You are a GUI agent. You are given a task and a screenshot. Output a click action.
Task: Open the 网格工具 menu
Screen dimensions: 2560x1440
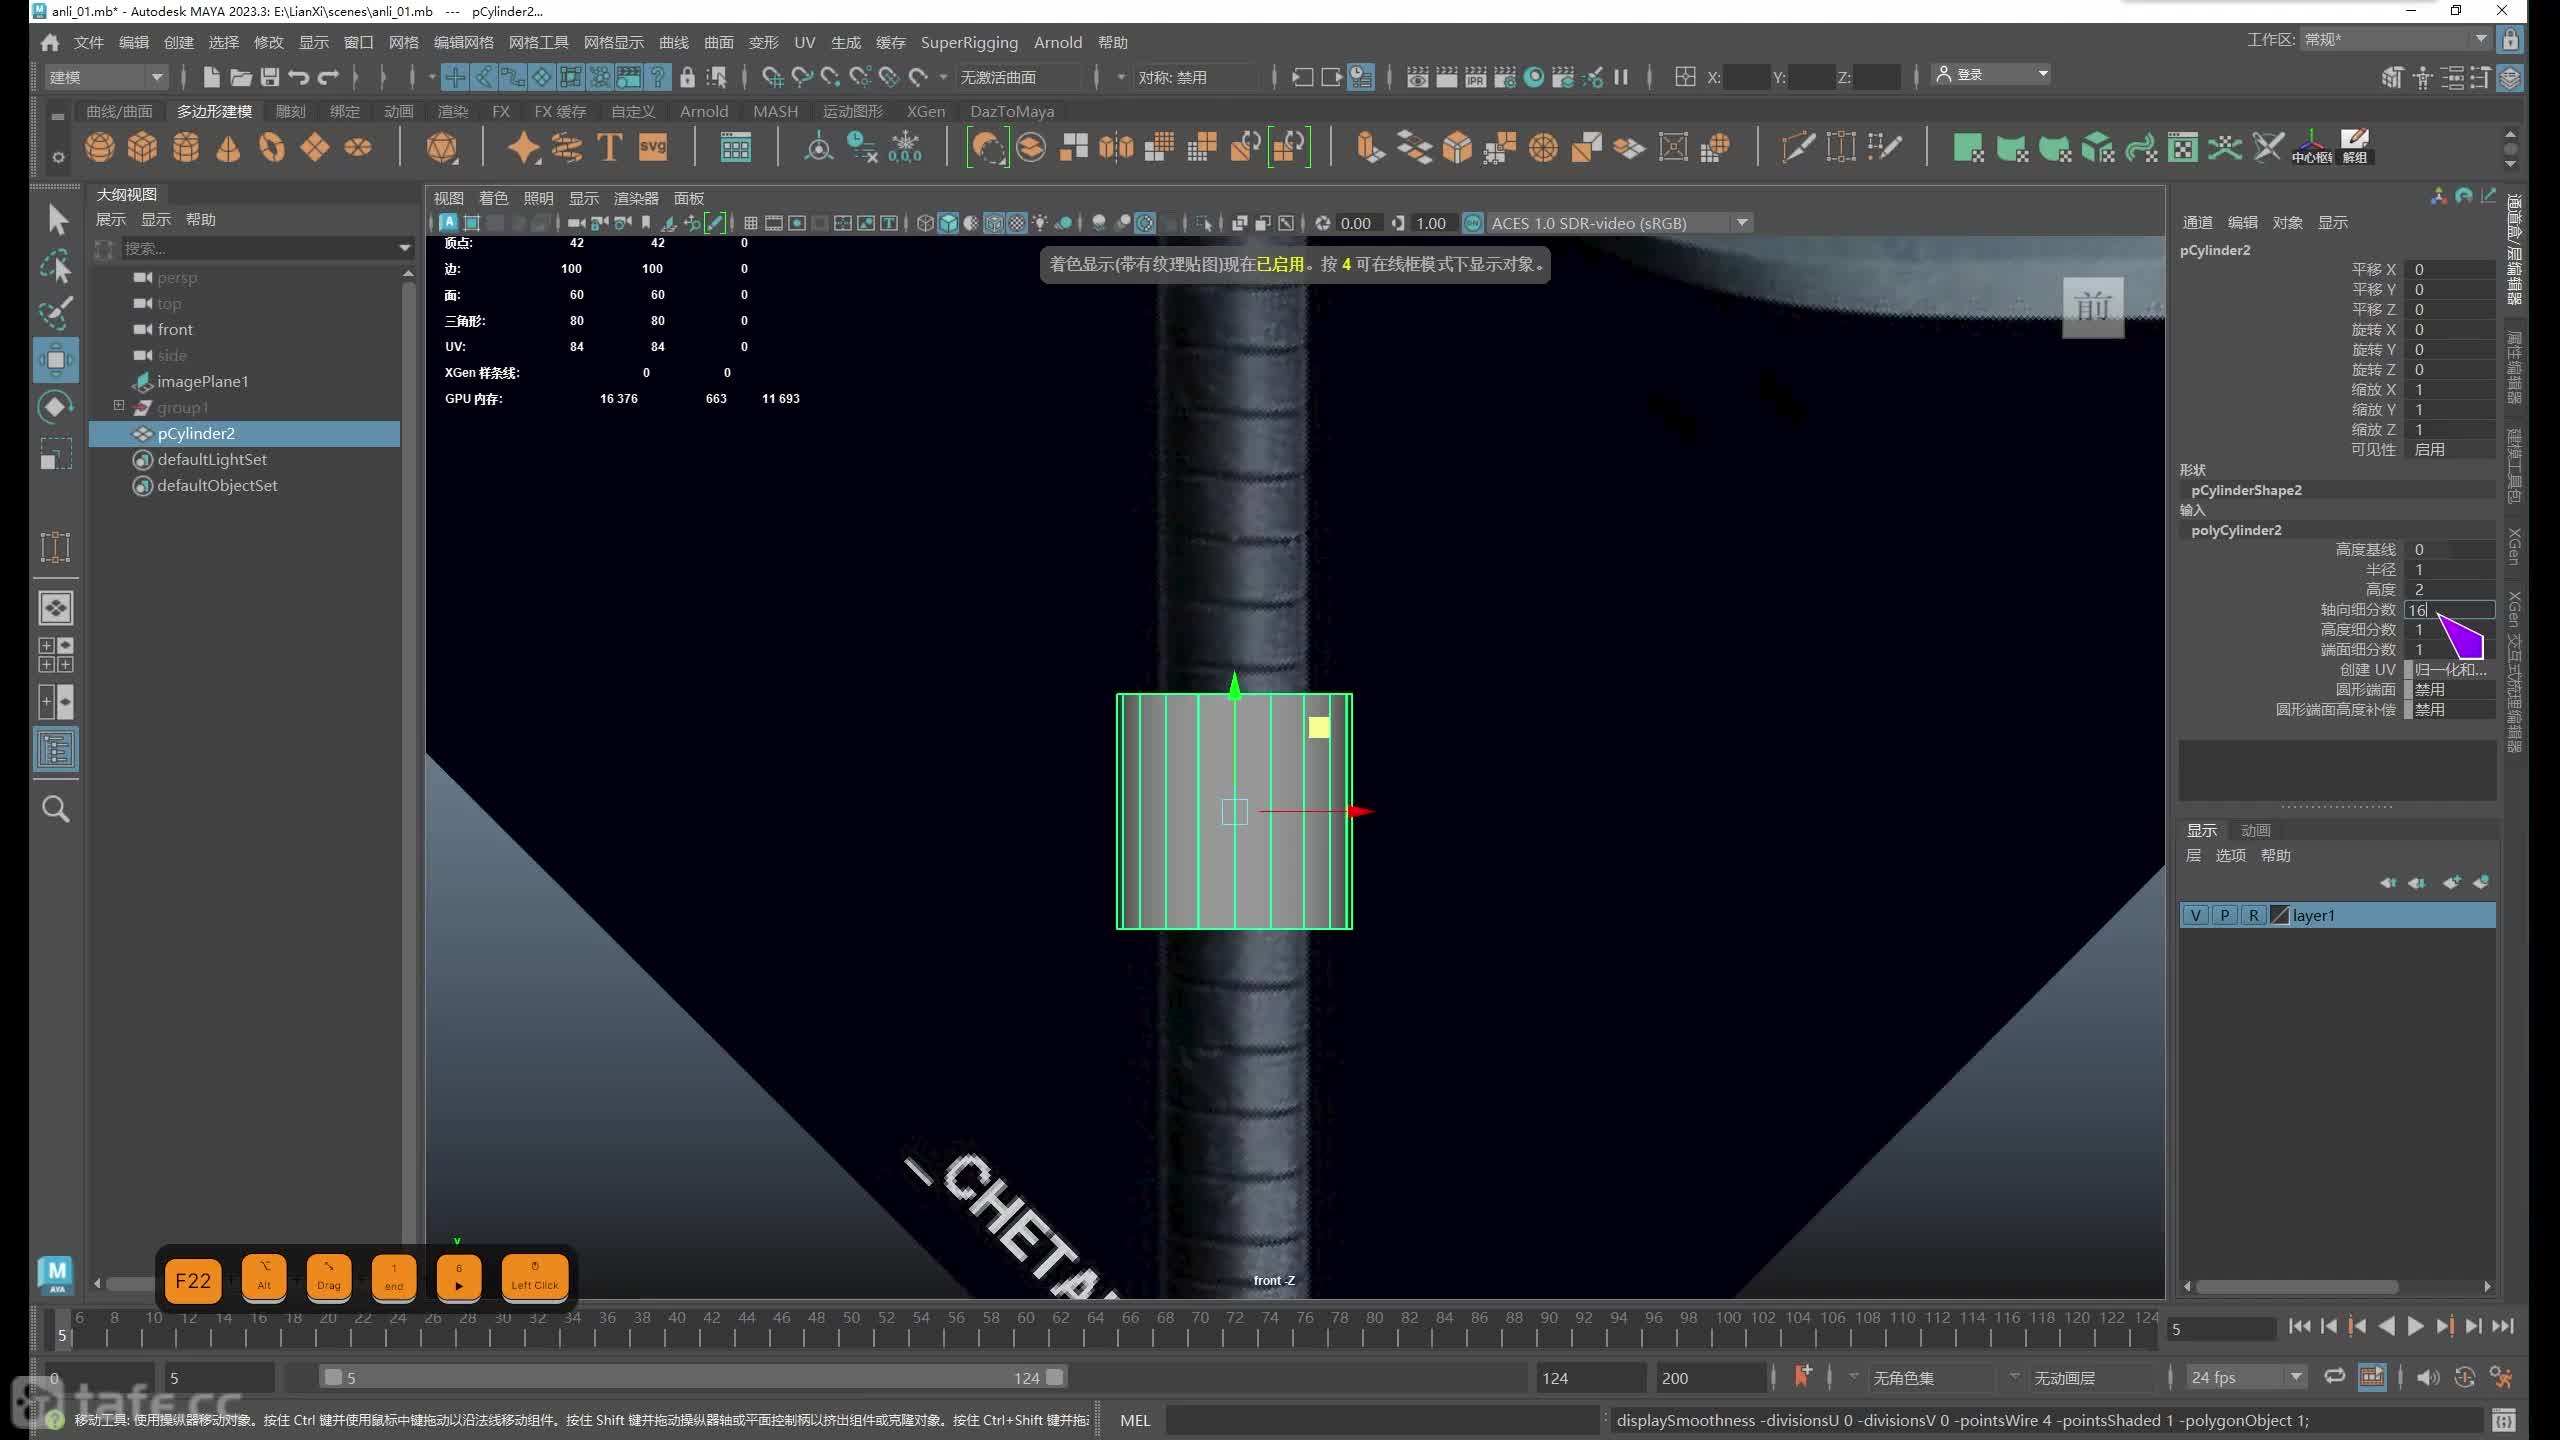click(x=538, y=43)
